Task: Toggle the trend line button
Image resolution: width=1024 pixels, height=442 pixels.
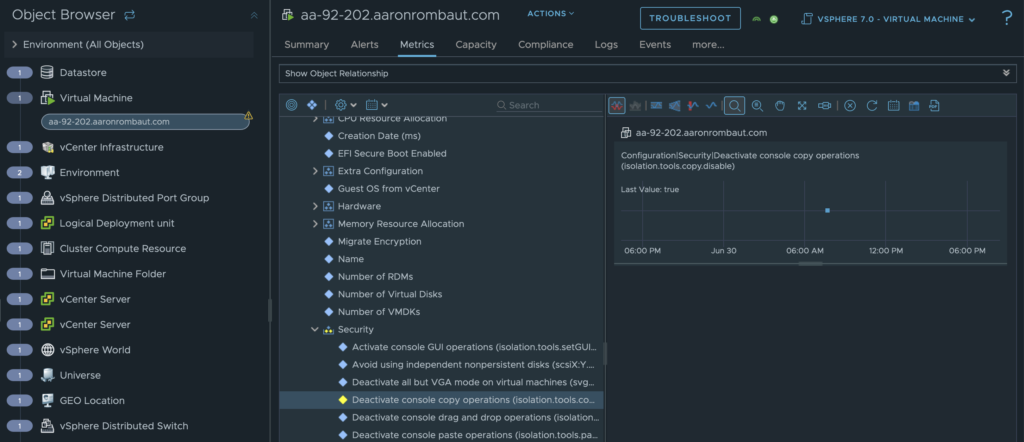Action: [x=712, y=105]
